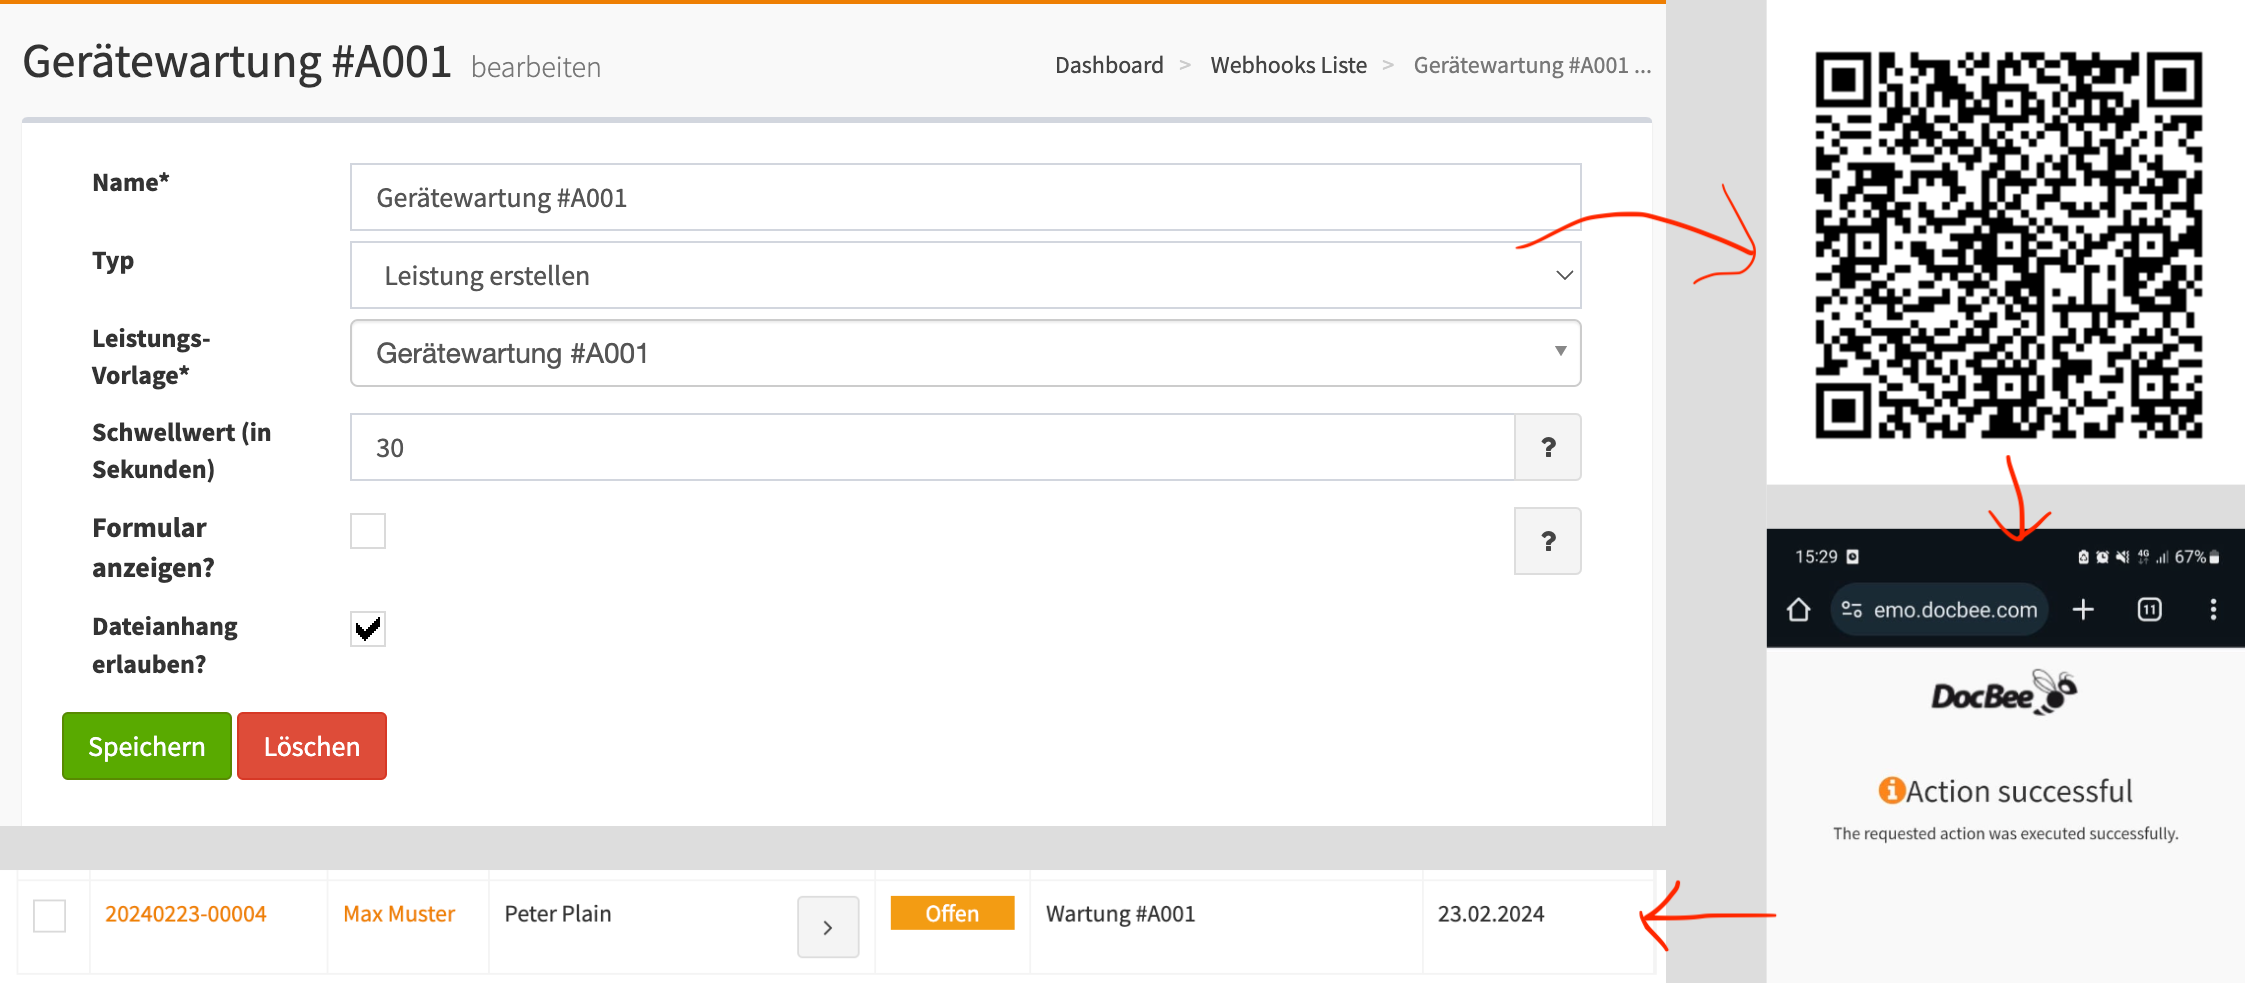This screenshot has width=2245, height=983.
Task: Open the Leistungs-Vorlage dropdown
Action: pos(965,353)
